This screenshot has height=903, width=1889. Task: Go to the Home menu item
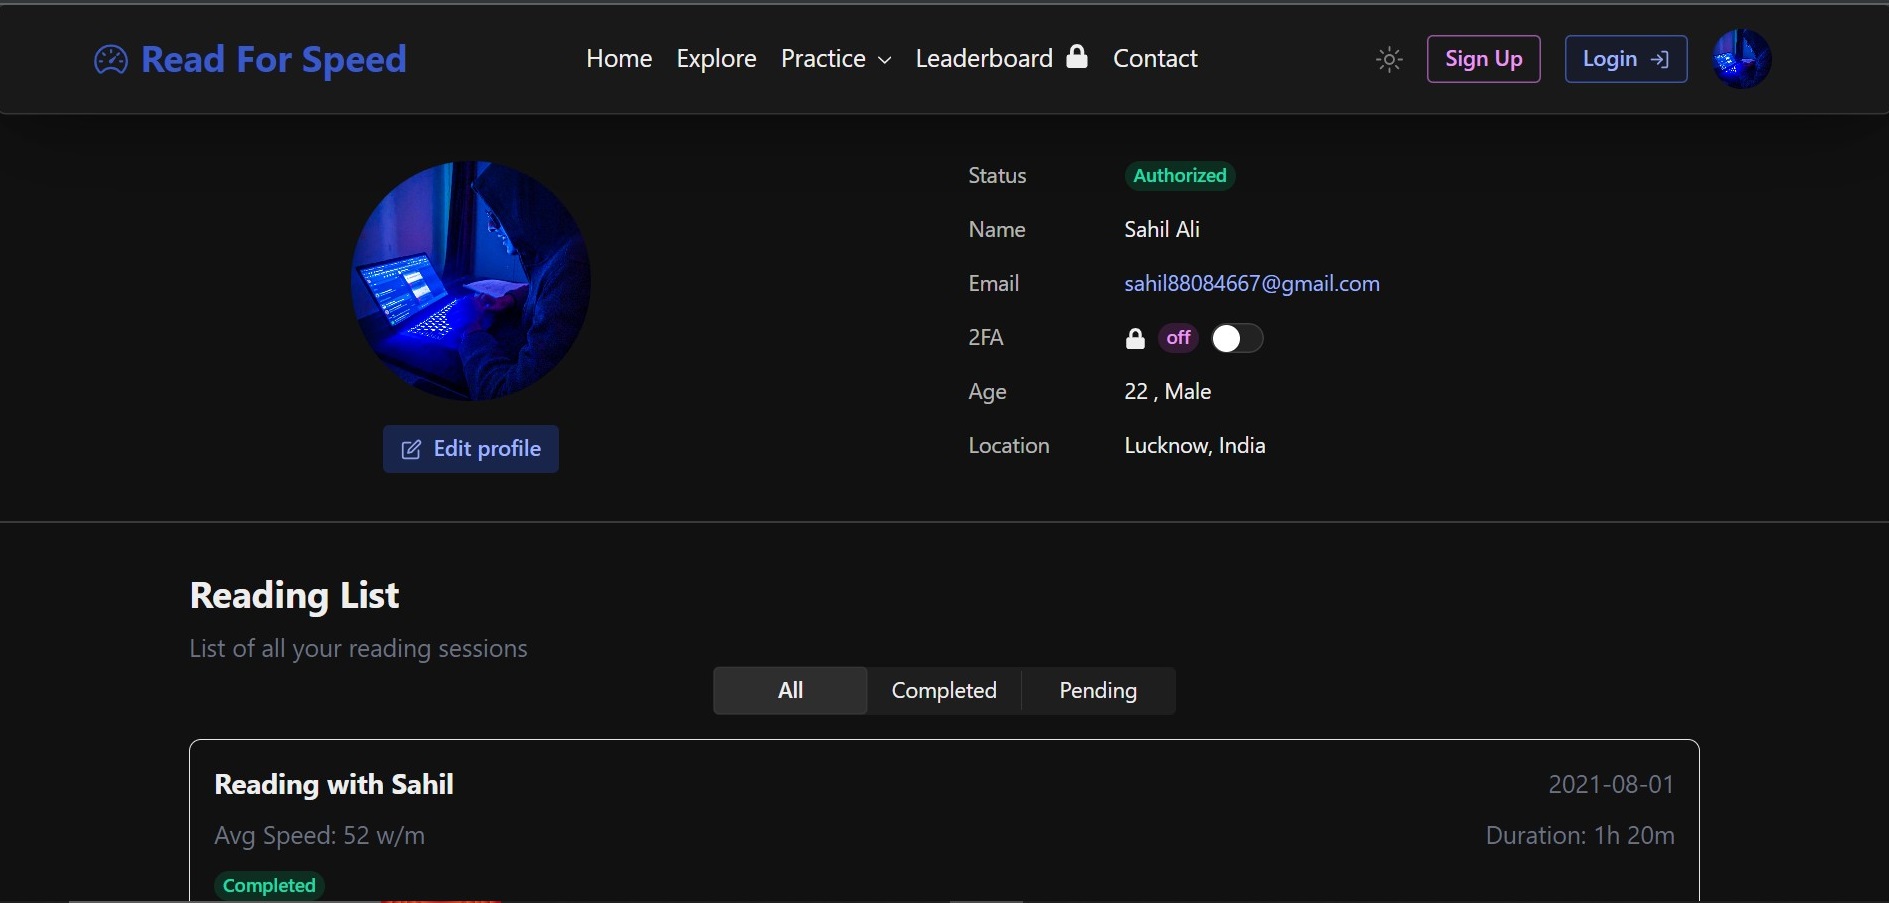(x=619, y=59)
